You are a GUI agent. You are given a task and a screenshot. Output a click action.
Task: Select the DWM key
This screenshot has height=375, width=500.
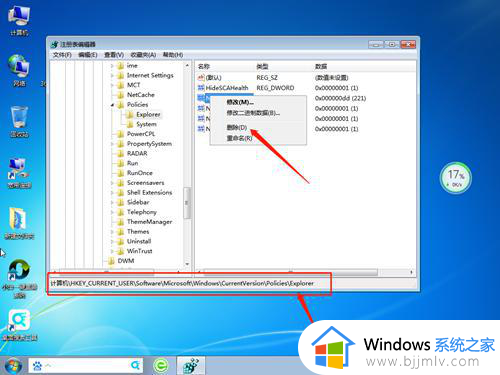click(x=126, y=261)
